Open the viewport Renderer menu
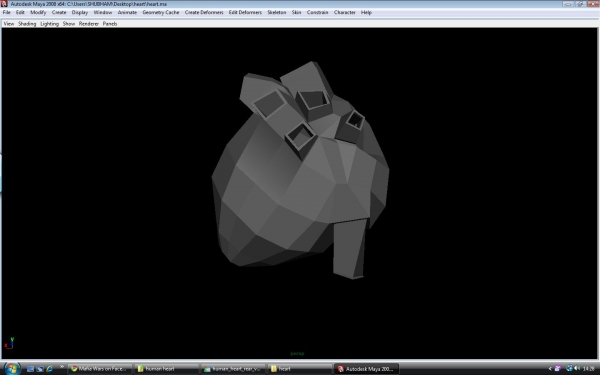Screen dimensions: 600x375 [89, 24]
